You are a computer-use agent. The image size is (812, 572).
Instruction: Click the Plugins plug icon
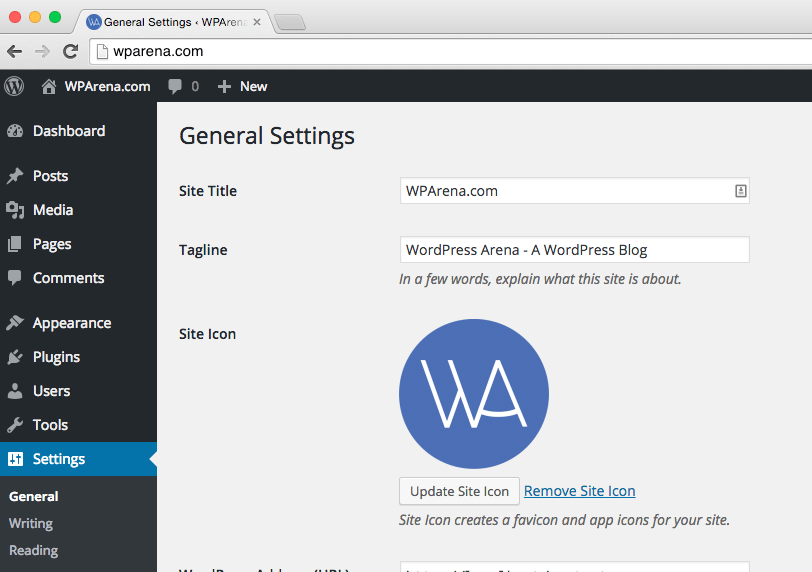[15, 357]
